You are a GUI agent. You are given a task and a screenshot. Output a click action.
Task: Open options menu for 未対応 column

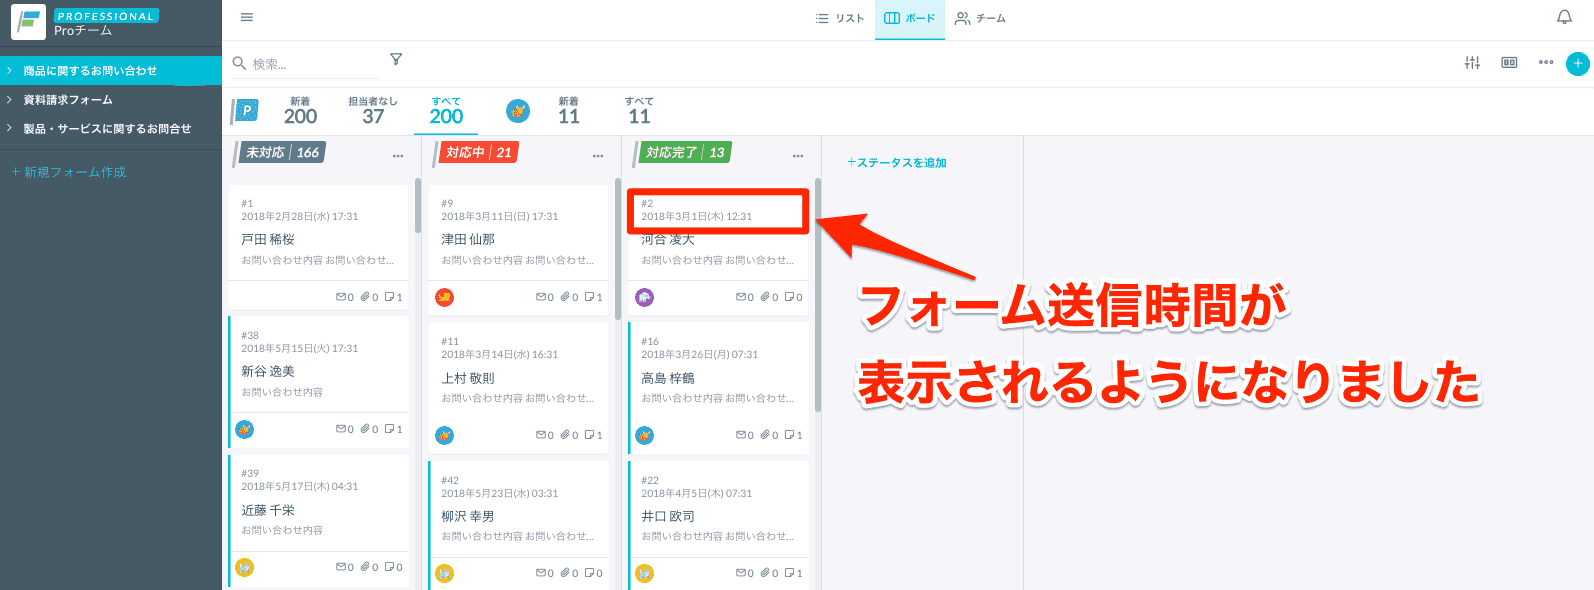398,156
